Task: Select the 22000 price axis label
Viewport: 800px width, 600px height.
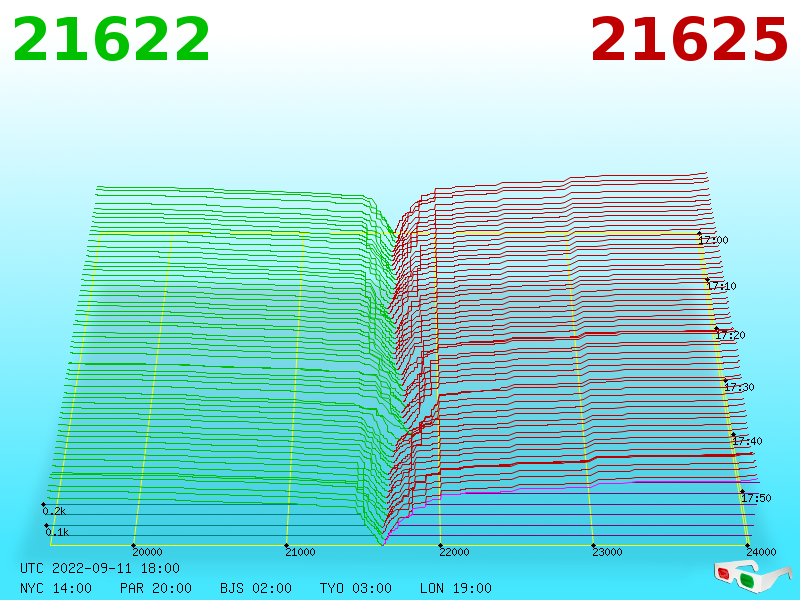Action: click(454, 552)
